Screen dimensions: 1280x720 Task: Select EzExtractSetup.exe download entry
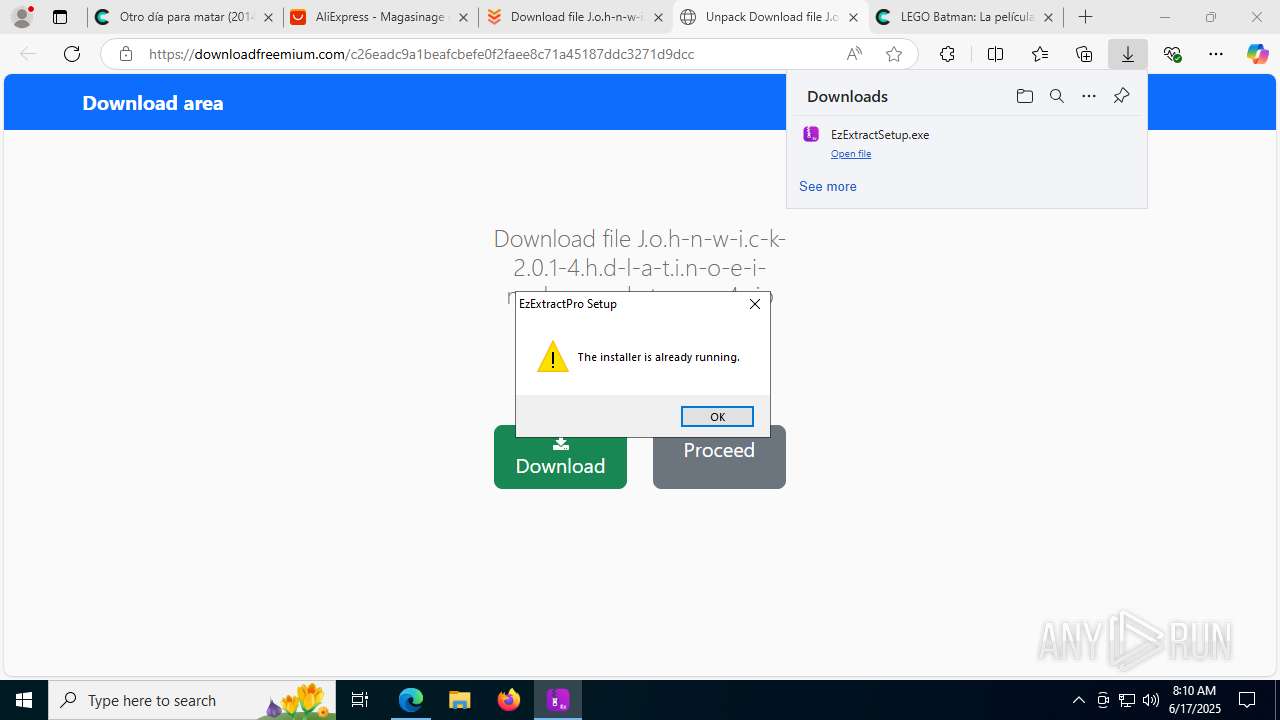pyautogui.click(x=967, y=143)
